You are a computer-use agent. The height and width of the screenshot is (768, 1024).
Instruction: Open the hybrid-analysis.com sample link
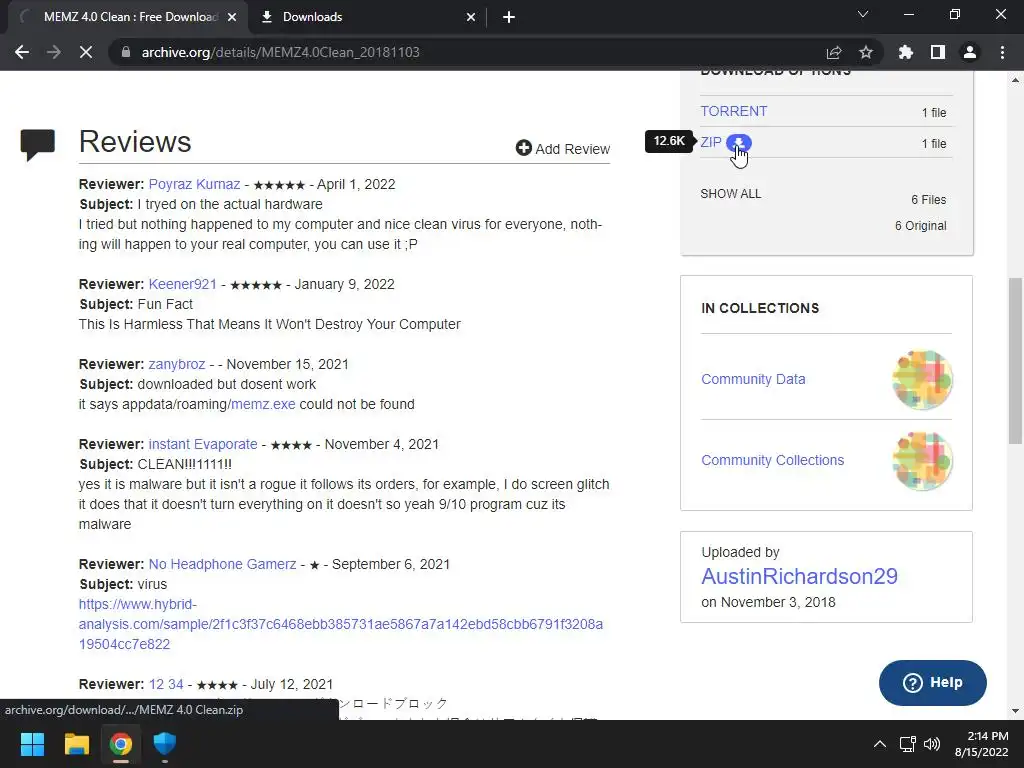point(341,624)
